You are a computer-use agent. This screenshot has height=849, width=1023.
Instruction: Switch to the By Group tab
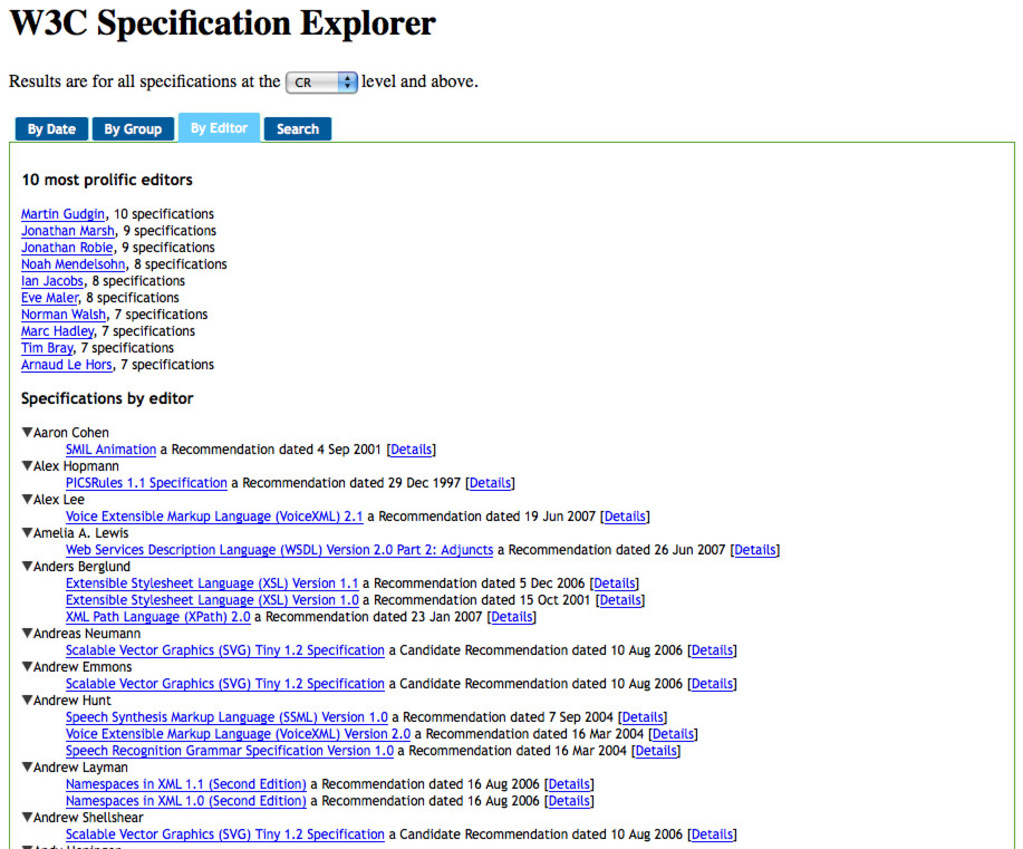tap(133, 129)
